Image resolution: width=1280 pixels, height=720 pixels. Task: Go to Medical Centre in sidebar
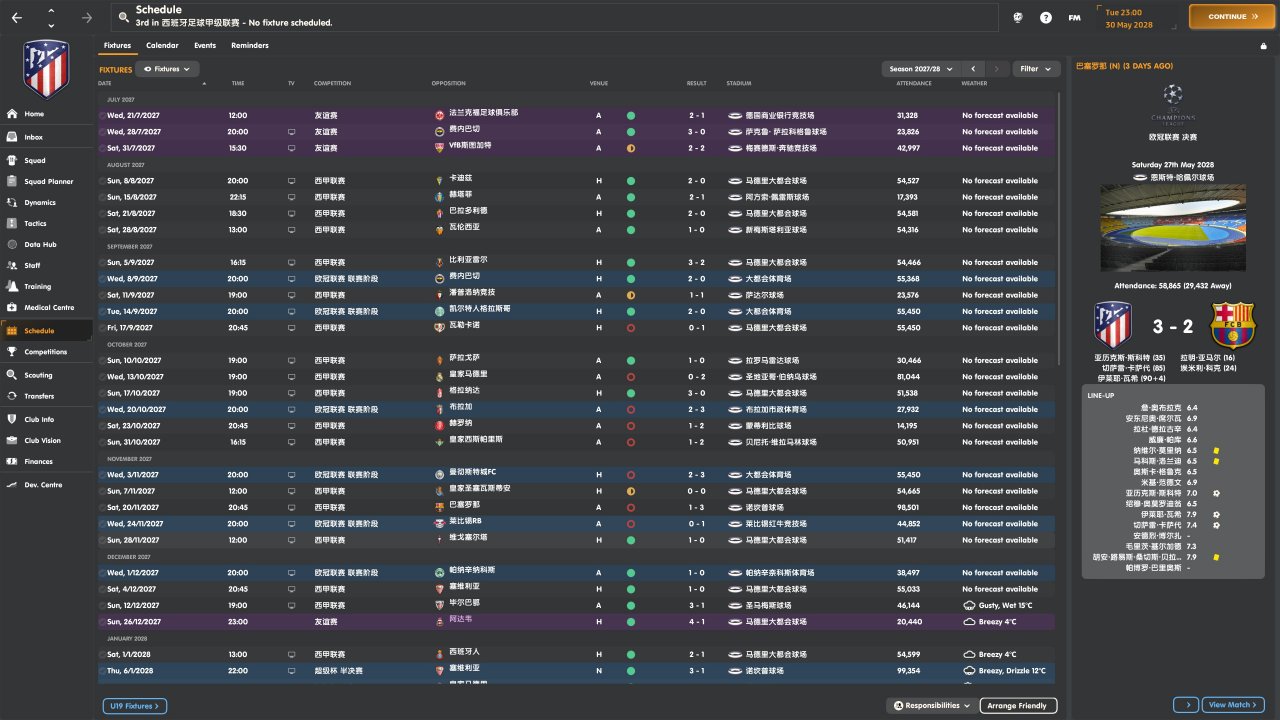point(49,308)
